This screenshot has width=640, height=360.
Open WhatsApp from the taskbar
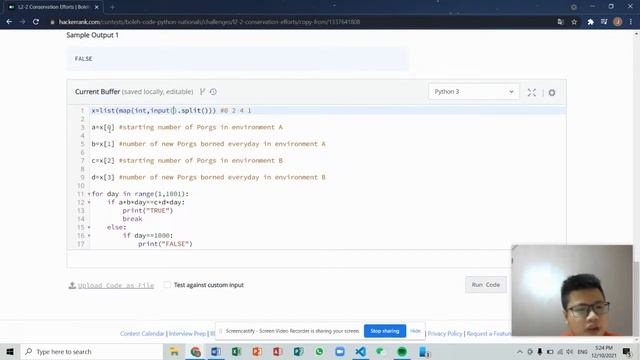(x=319, y=351)
